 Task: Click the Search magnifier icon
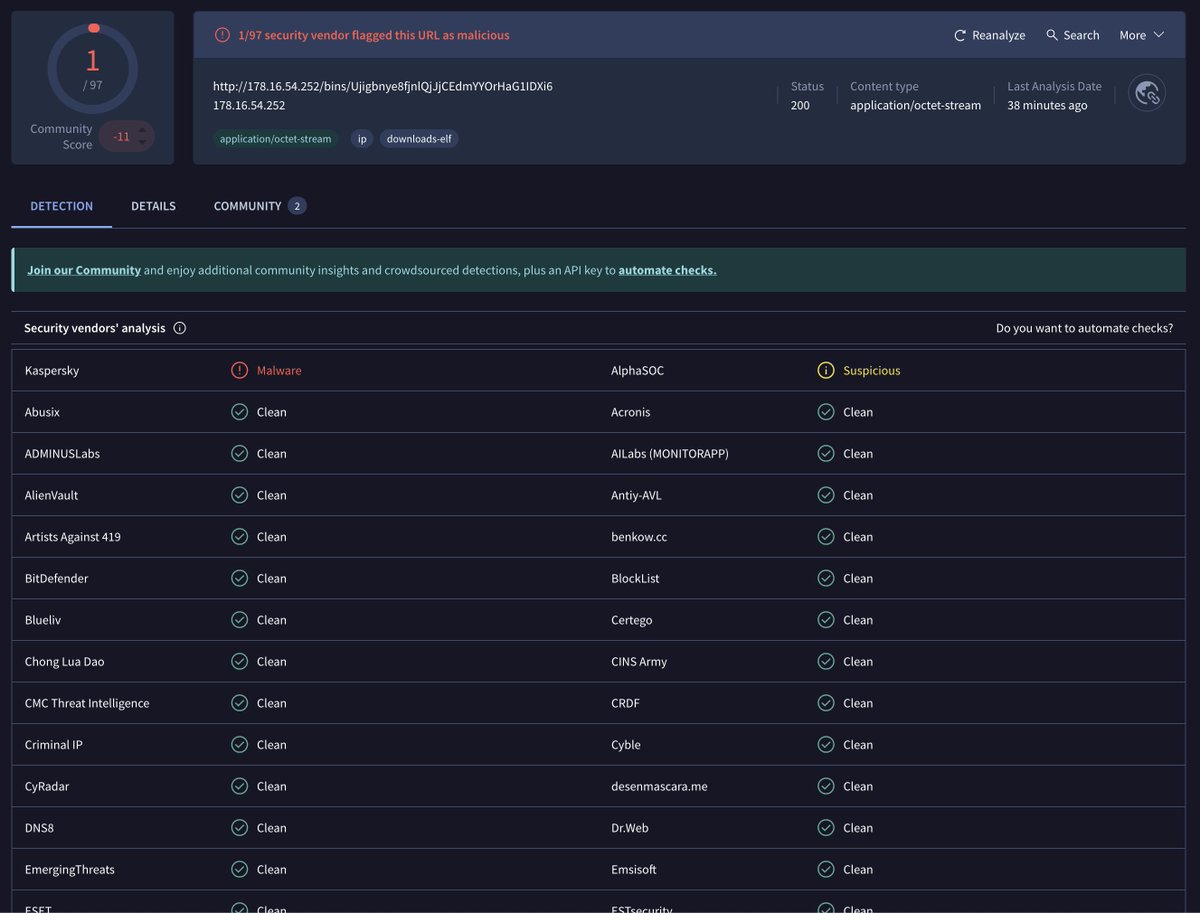click(x=1052, y=35)
